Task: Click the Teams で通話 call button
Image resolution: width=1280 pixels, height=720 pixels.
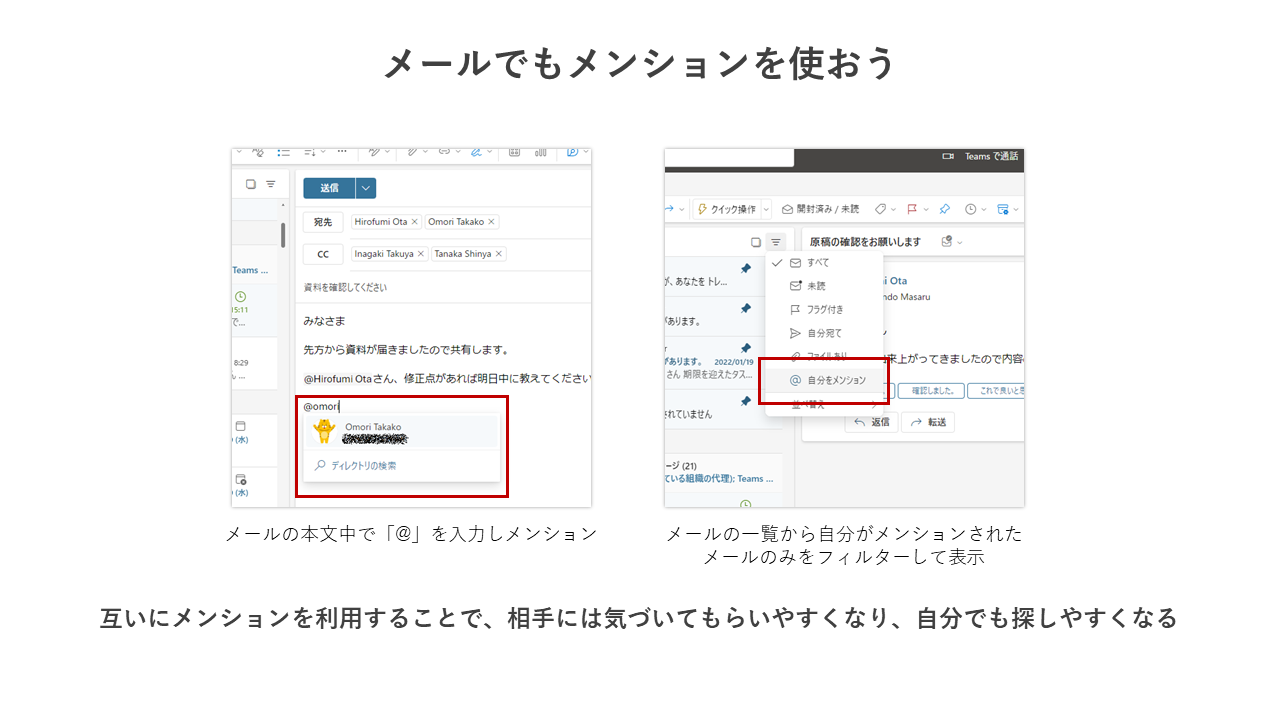Action: (991, 156)
